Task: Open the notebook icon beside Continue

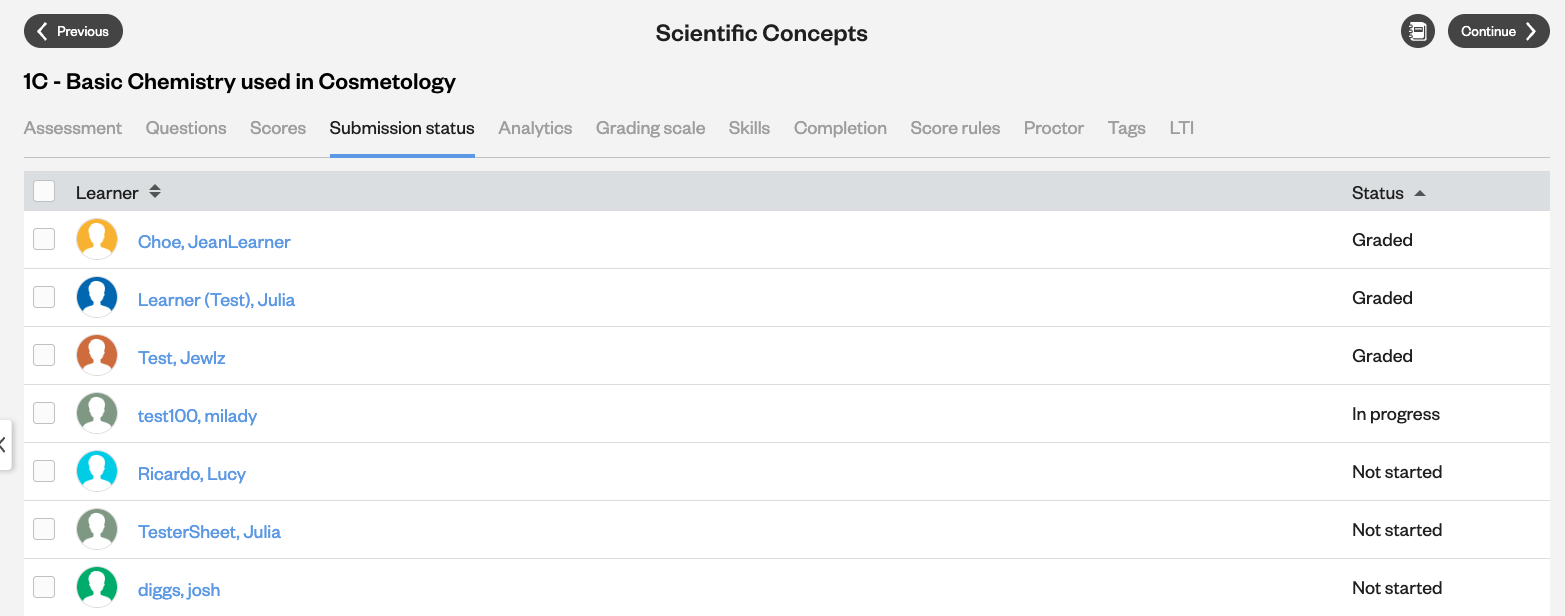Action: click(1417, 31)
